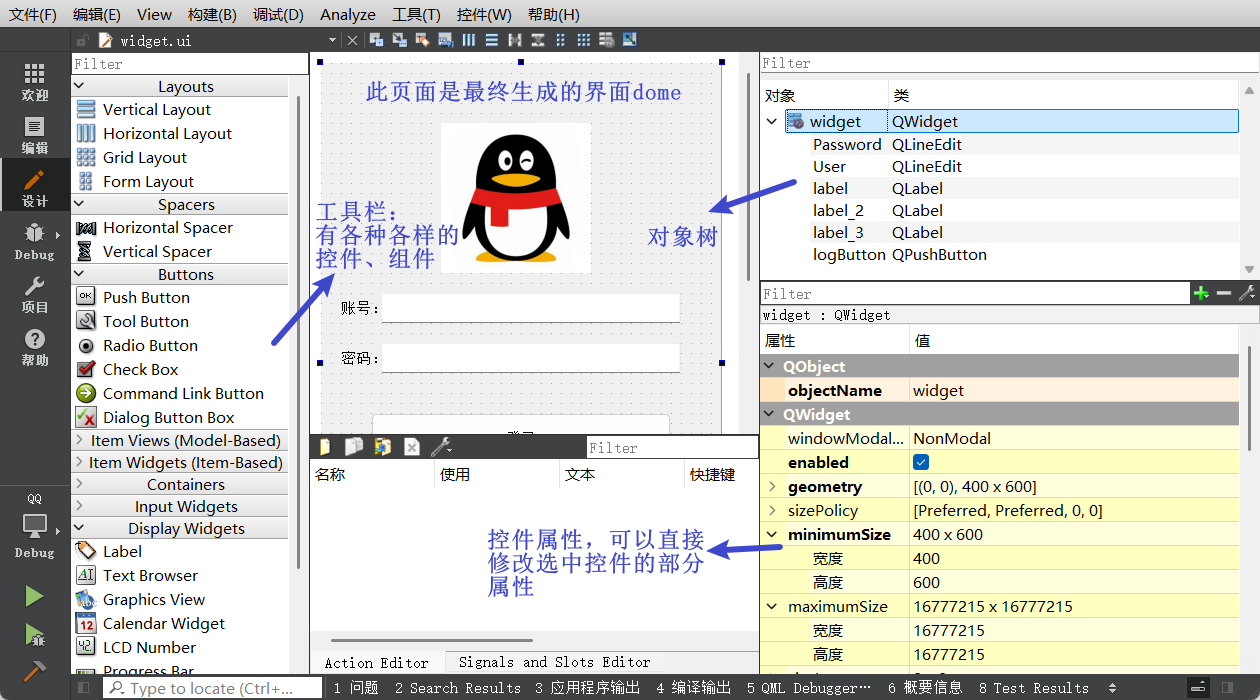
Task: Open the 欢迎 (Welcome) mode
Action: [34, 81]
